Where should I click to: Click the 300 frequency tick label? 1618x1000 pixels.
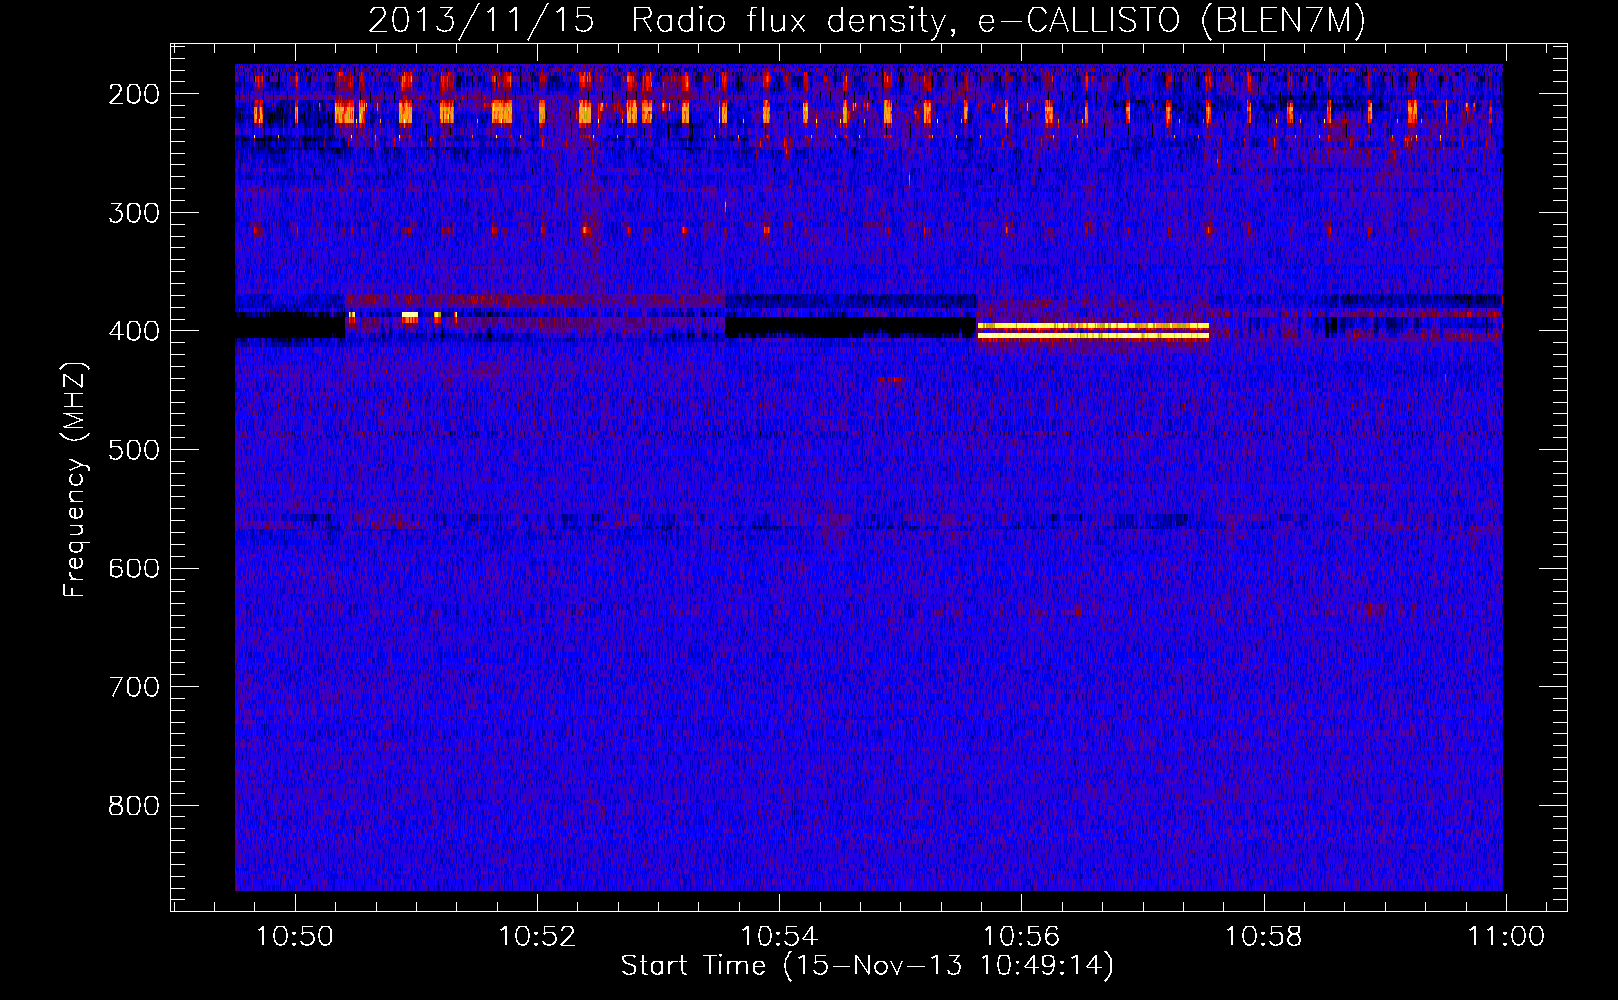tap(134, 213)
